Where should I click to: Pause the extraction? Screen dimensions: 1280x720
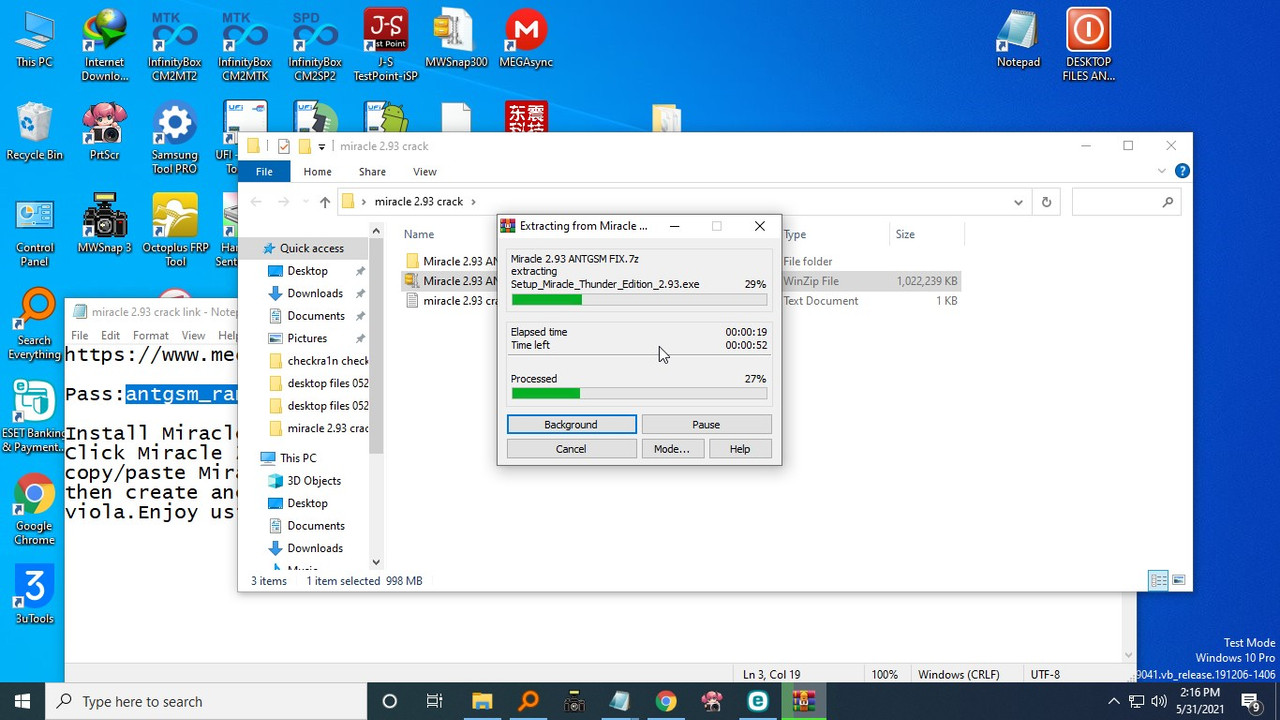click(x=706, y=425)
